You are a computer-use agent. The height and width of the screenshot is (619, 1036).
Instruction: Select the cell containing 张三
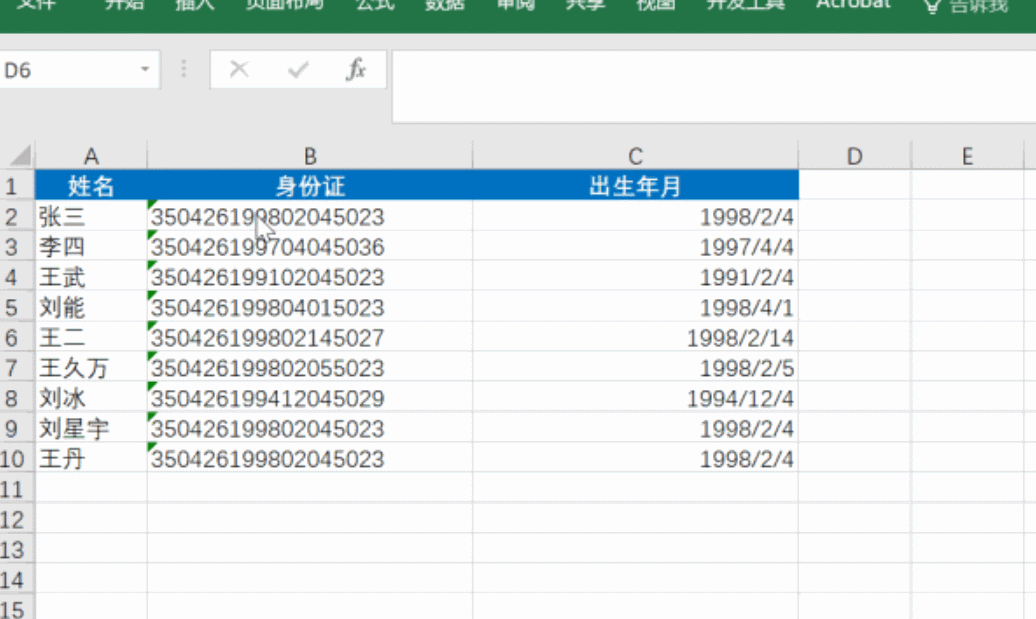(91, 217)
